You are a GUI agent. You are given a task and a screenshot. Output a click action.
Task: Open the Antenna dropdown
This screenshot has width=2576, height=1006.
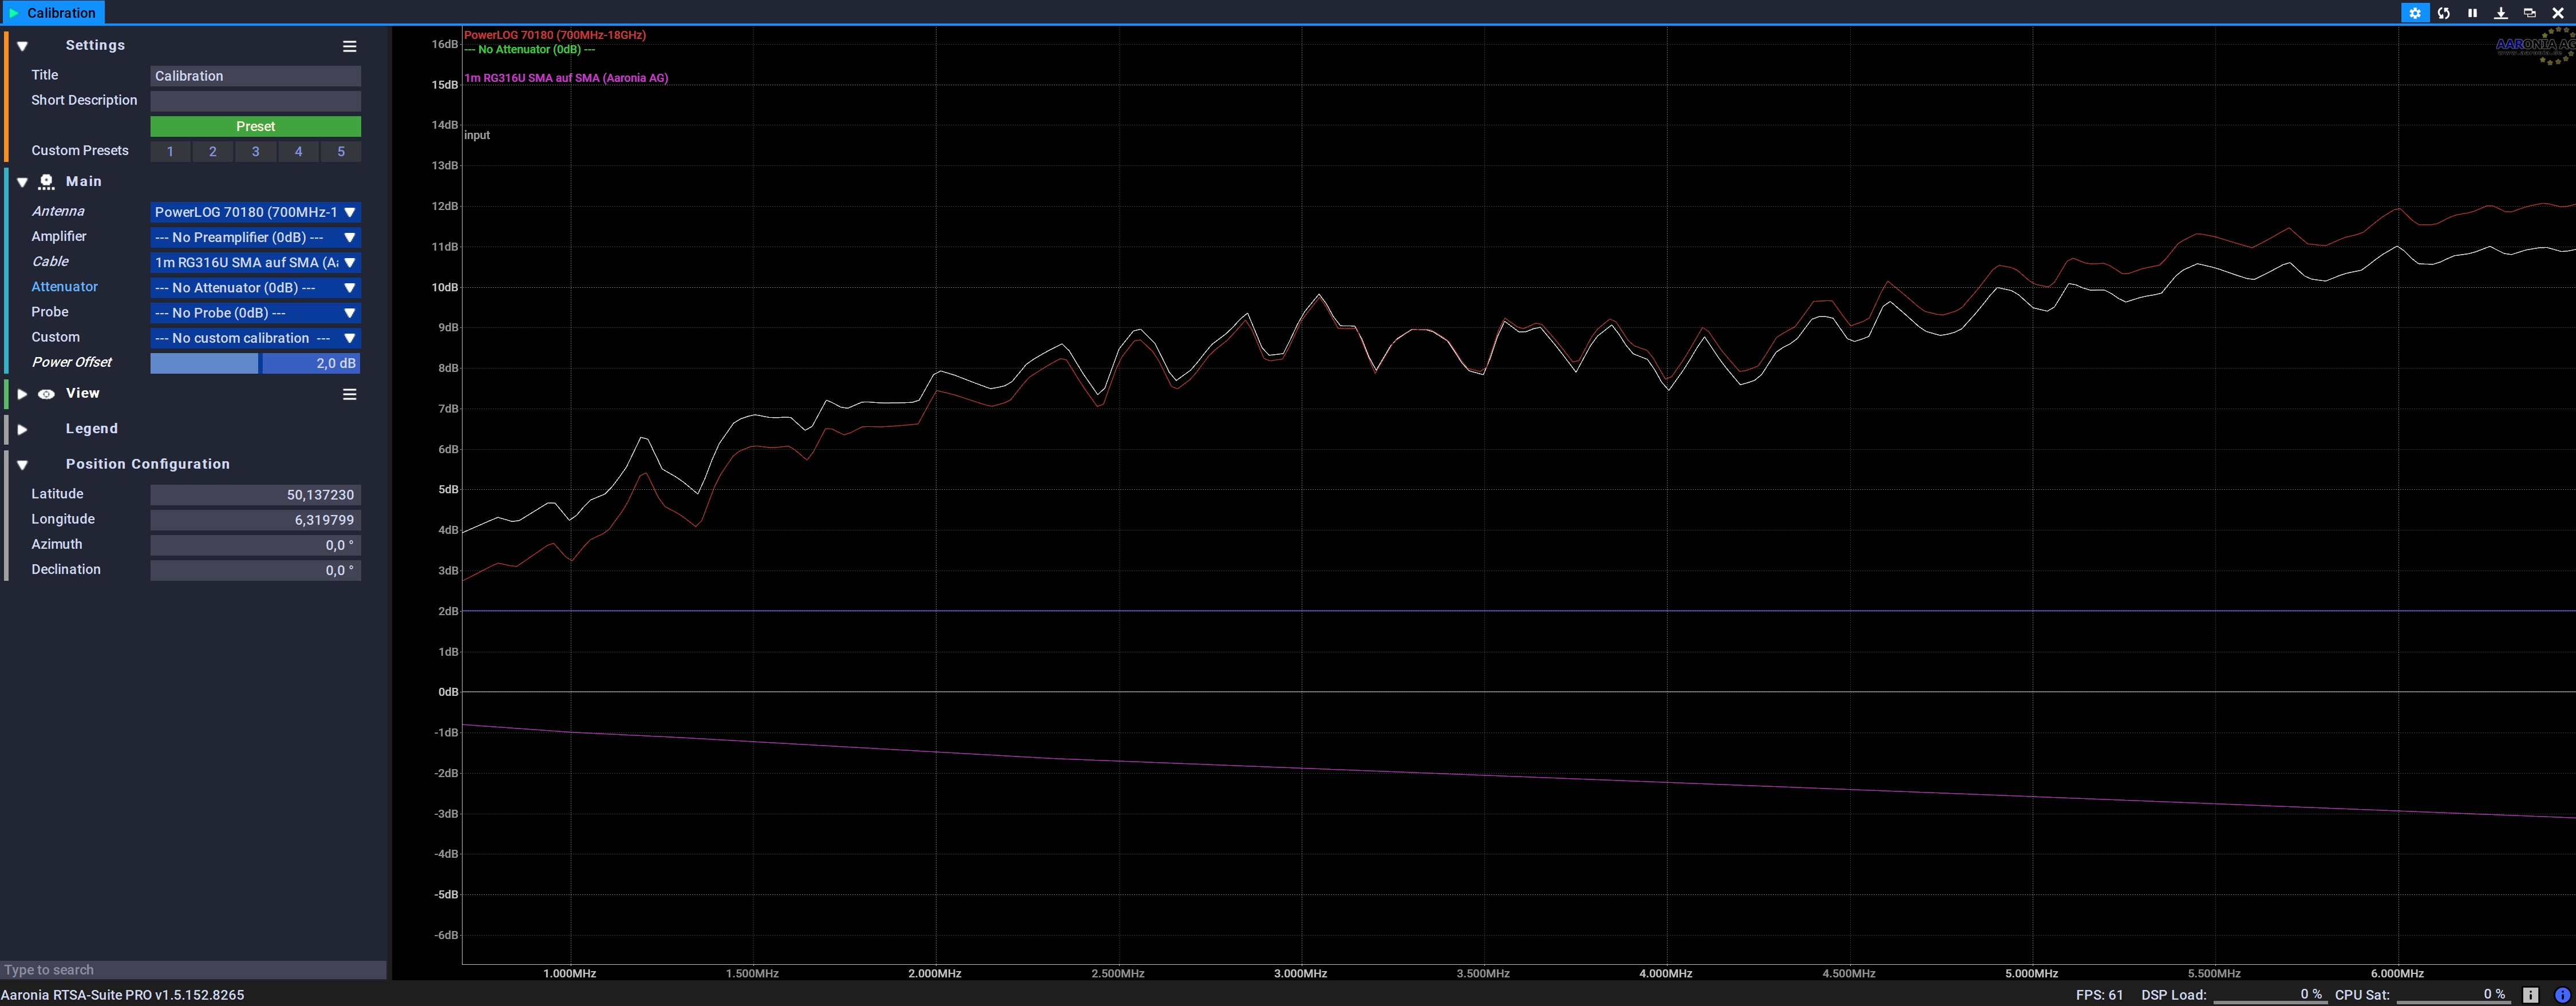point(255,212)
